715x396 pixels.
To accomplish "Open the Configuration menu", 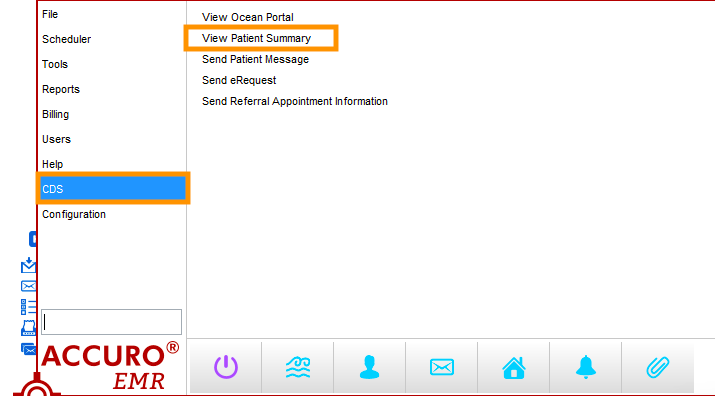I will coord(74,214).
